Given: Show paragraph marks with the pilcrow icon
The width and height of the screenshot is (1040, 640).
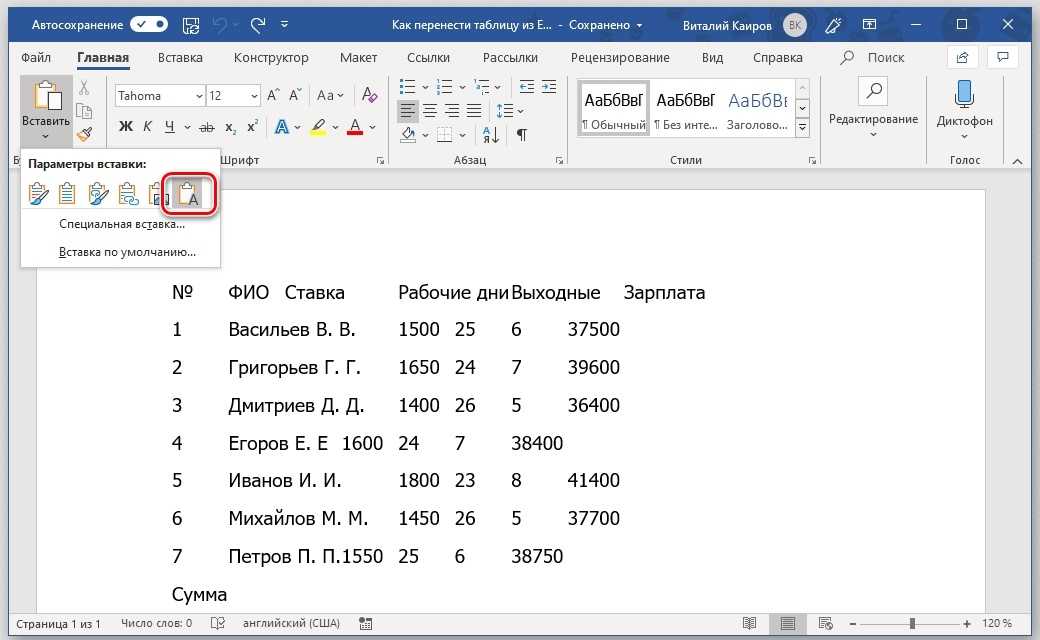Looking at the screenshot, I should [521, 134].
